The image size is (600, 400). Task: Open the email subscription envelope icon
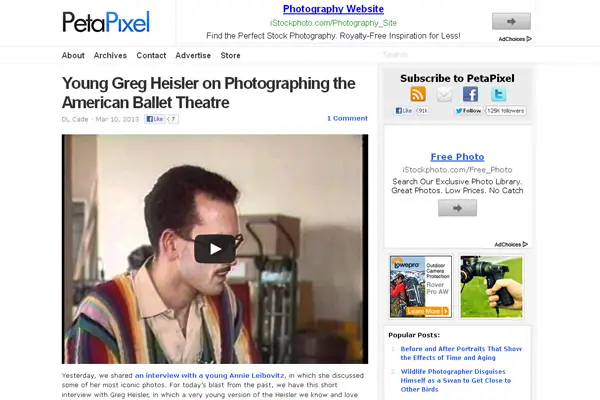click(x=444, y=95)
